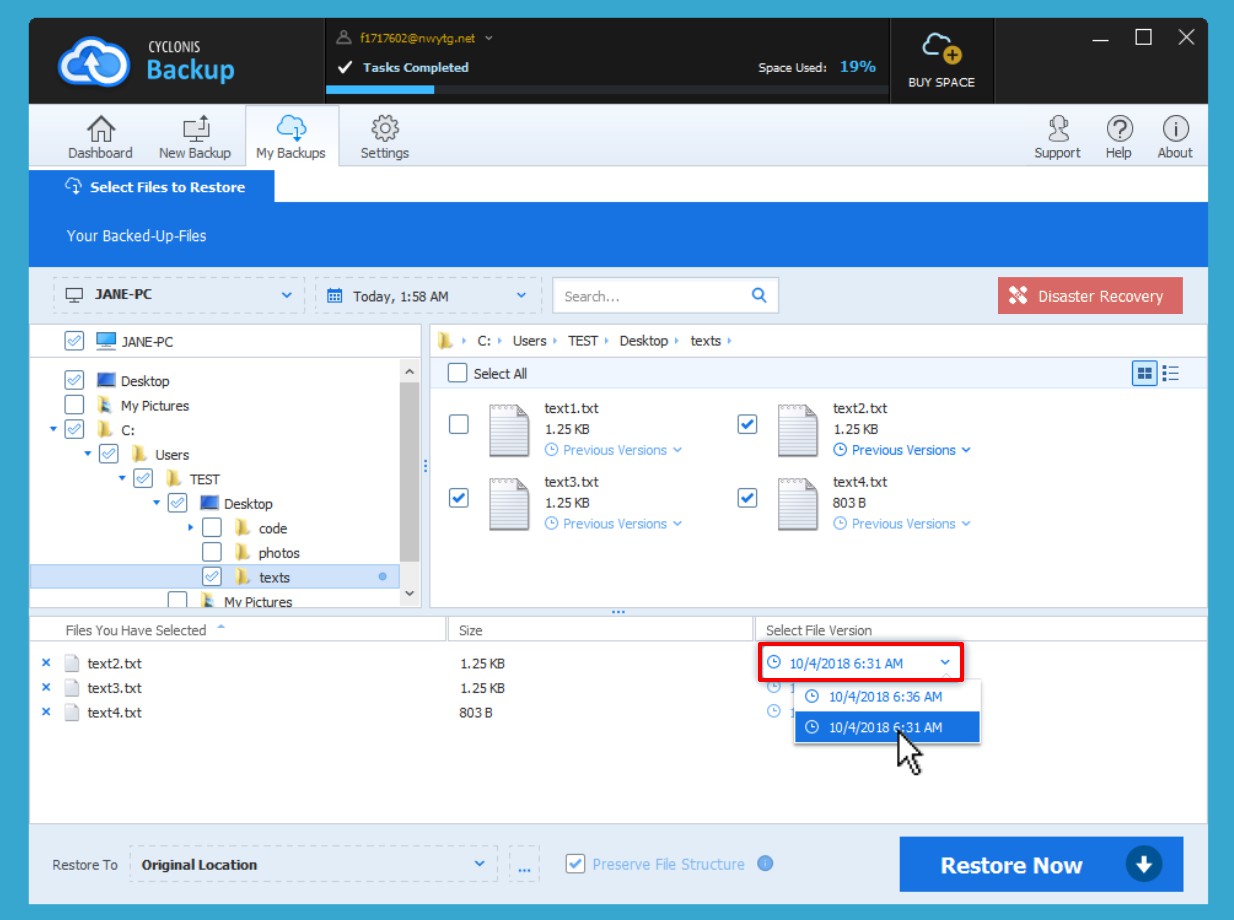The height and width of the screenshot is (920, 1234).
Task: Toggle the Select All checkbox
Action: (458, 374)
